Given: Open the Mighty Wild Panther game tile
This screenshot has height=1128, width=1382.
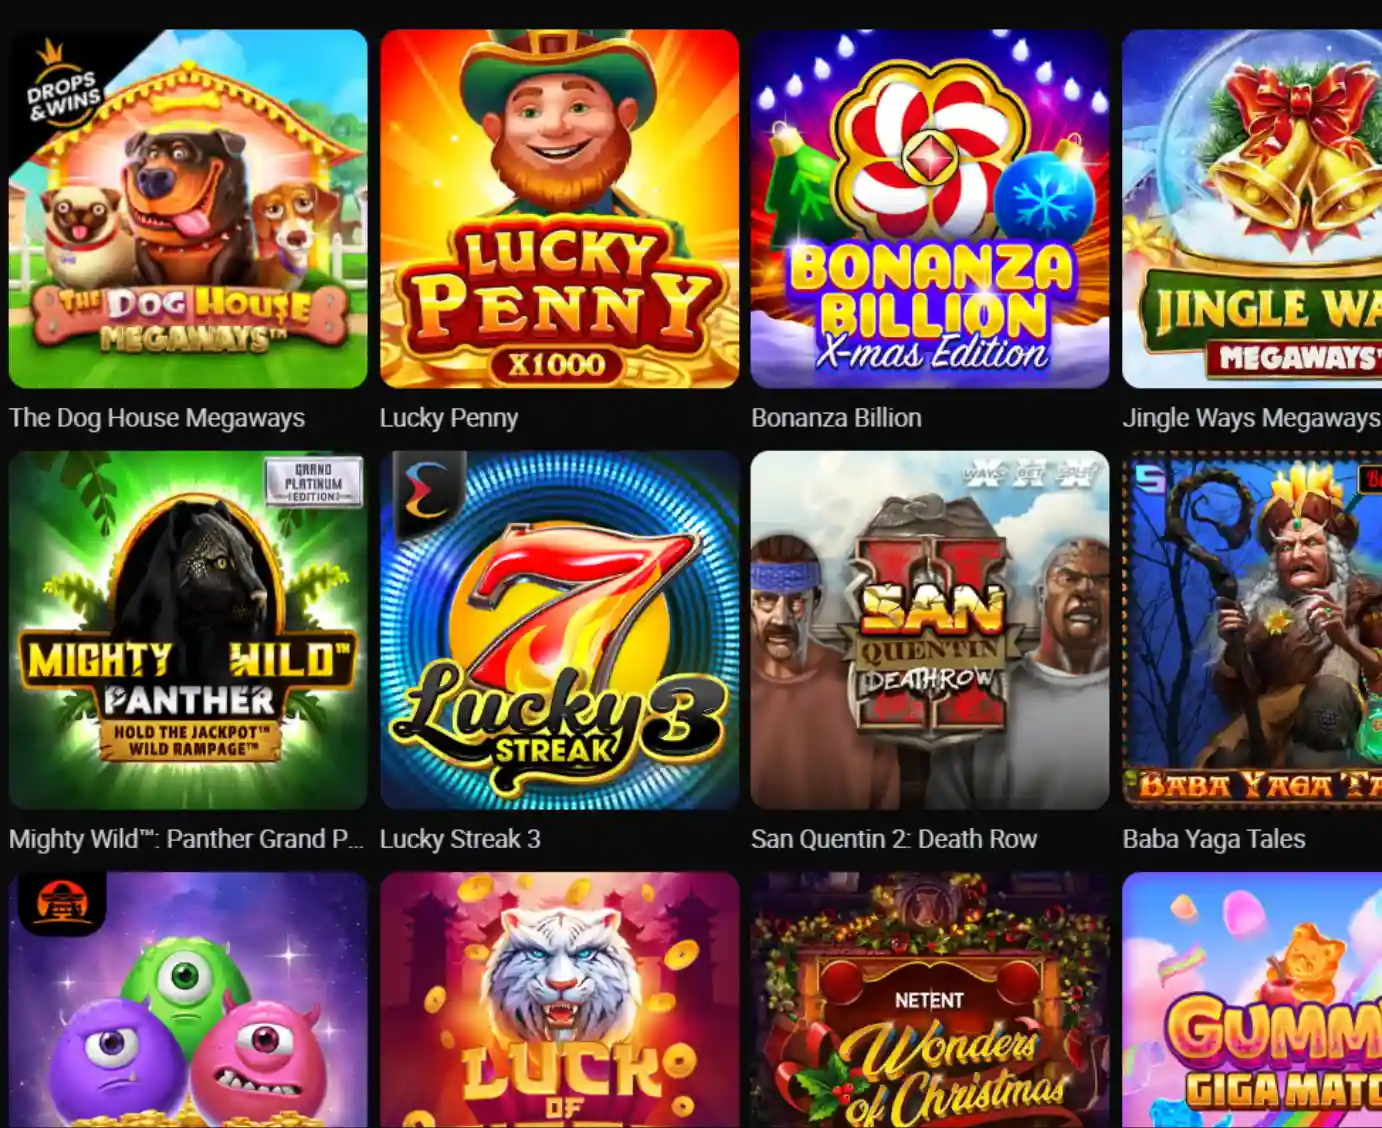Looking at the screenshot, I should [x=188, y=630].
